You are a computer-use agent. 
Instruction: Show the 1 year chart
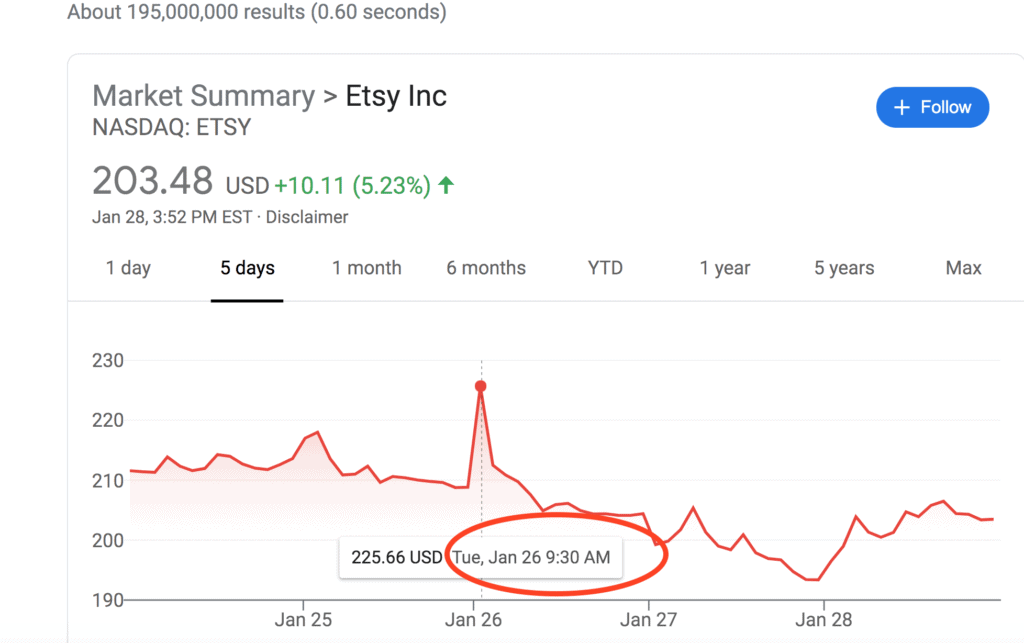(725, 268)
